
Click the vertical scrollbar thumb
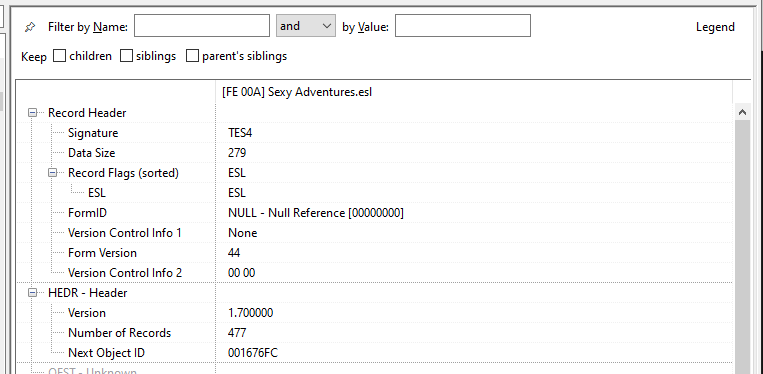(x=743, y=247)
